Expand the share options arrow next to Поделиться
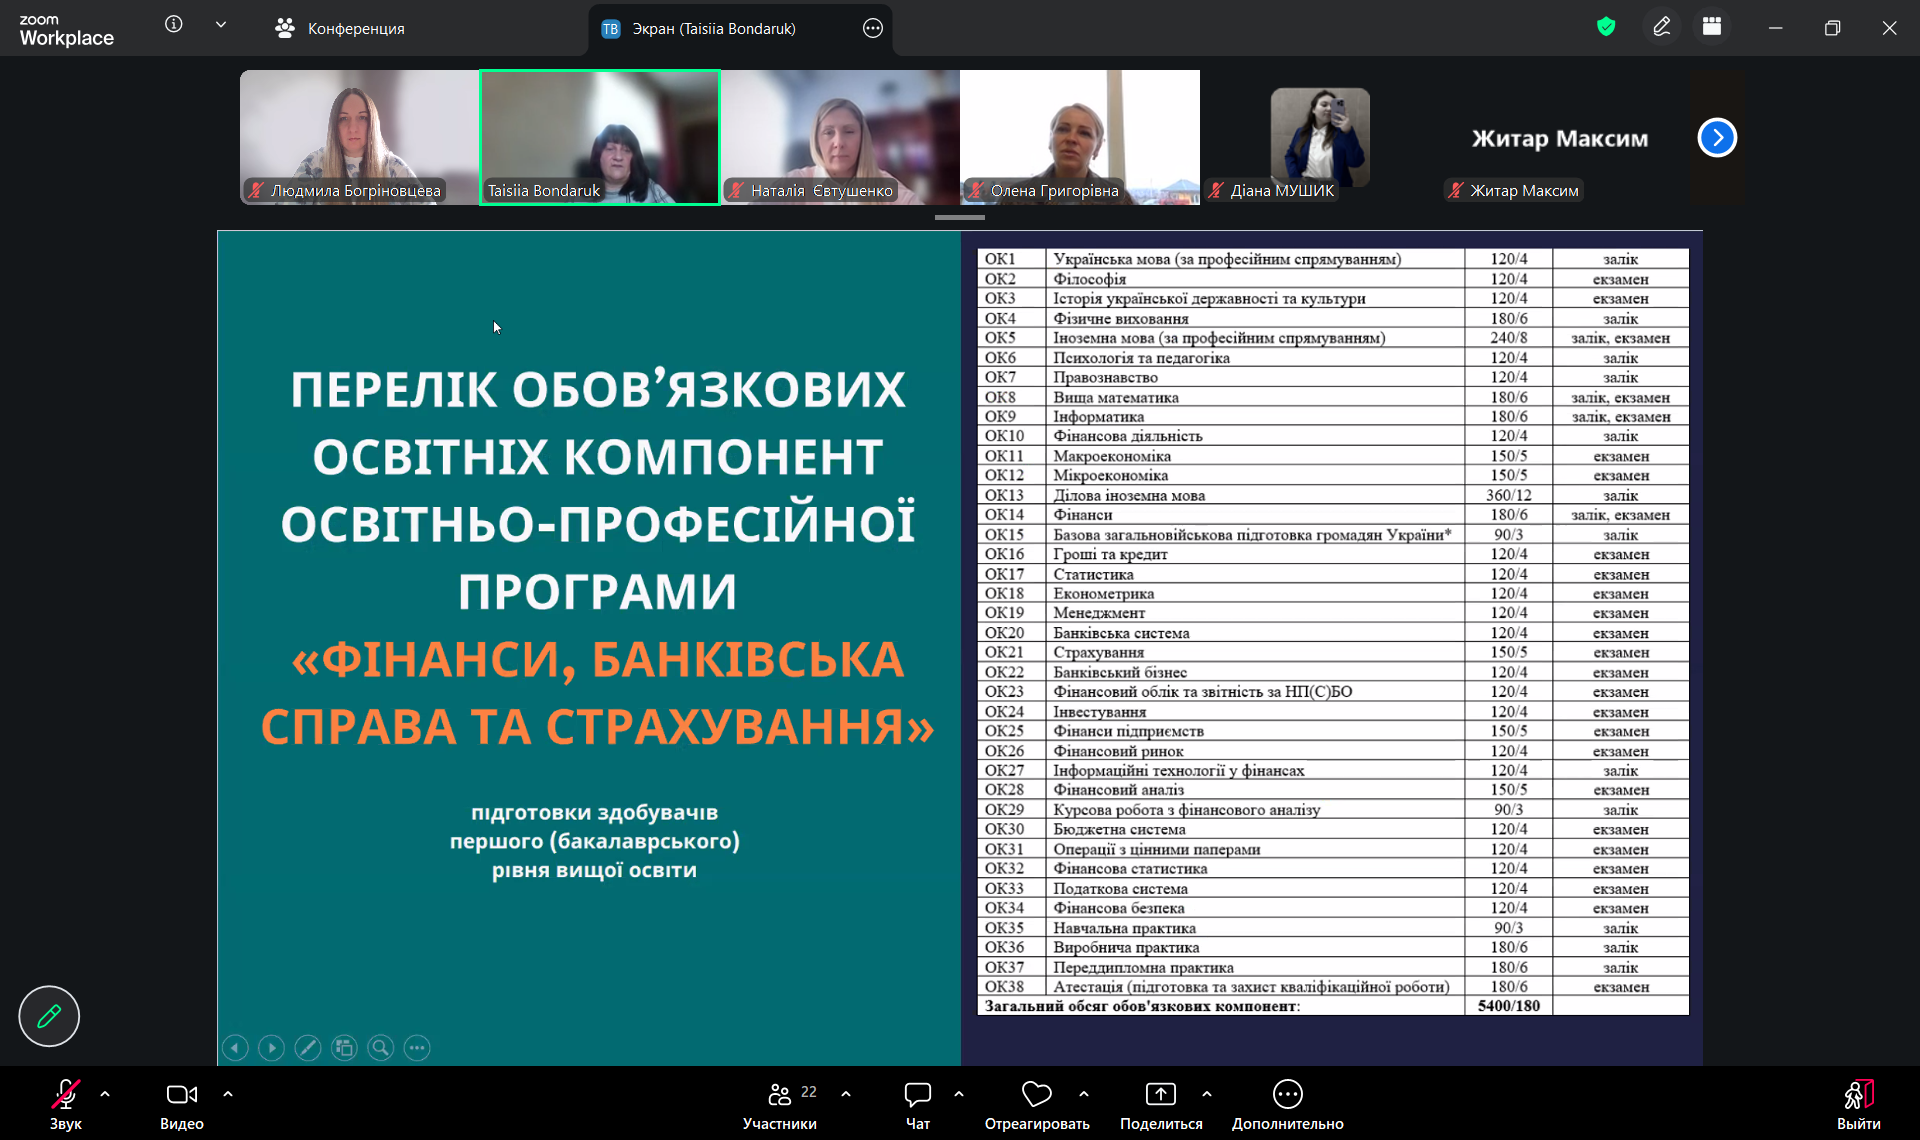The height and width of the screenshot is (1140, 1920). coord(1207,1094)
